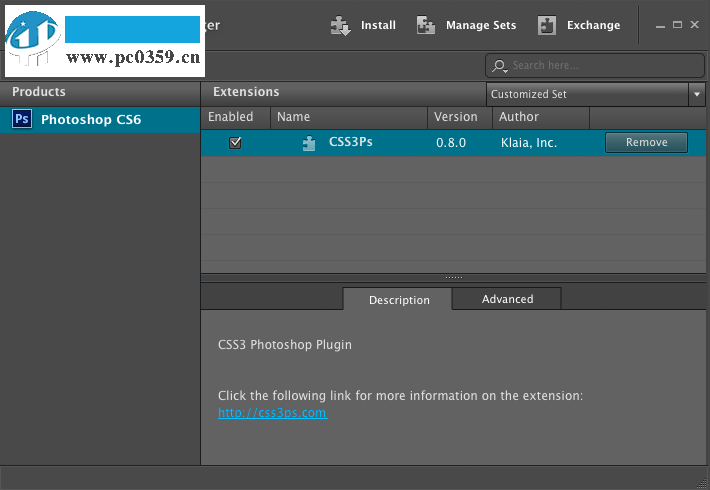Screen dimensions: 710x490
Task: Click the Install label in toolbar
Action: click(x=378, y=25)
